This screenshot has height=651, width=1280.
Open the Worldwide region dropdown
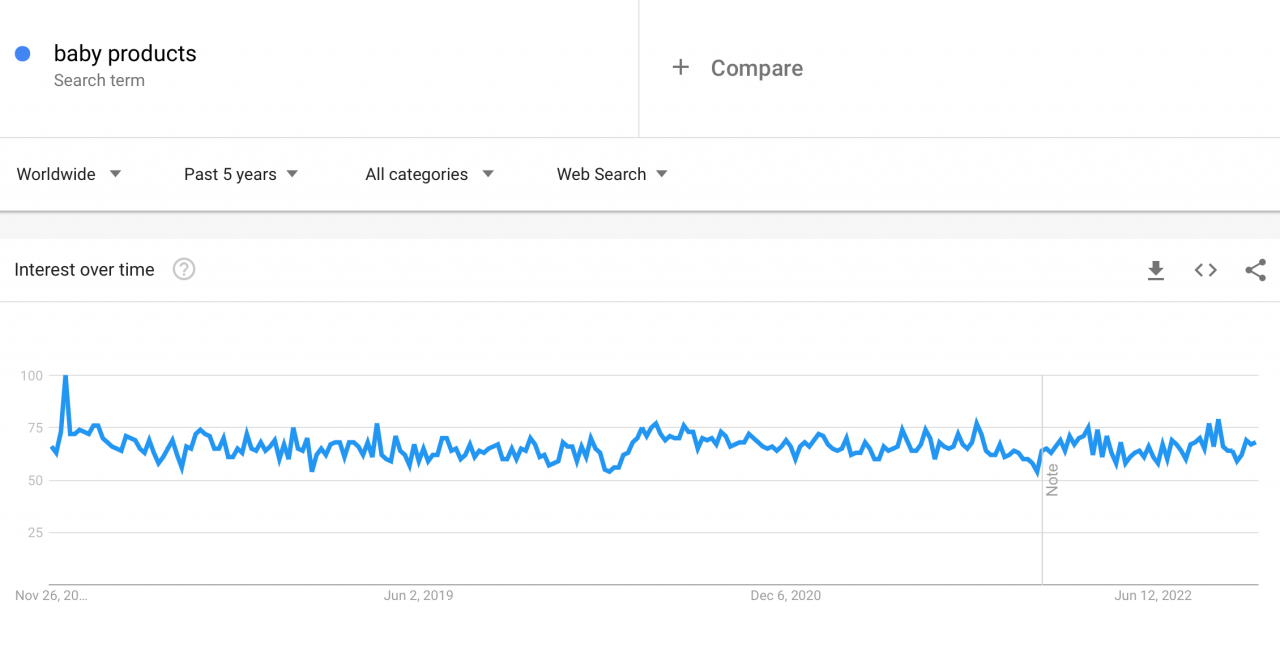[115, 174]
